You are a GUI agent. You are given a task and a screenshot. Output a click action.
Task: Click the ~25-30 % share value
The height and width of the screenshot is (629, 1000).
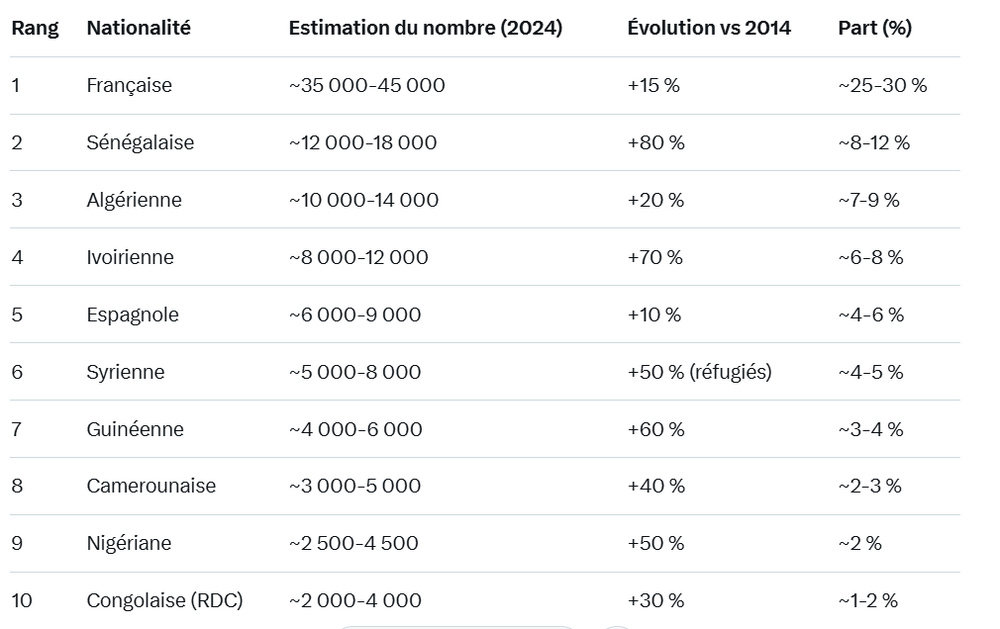882,86
